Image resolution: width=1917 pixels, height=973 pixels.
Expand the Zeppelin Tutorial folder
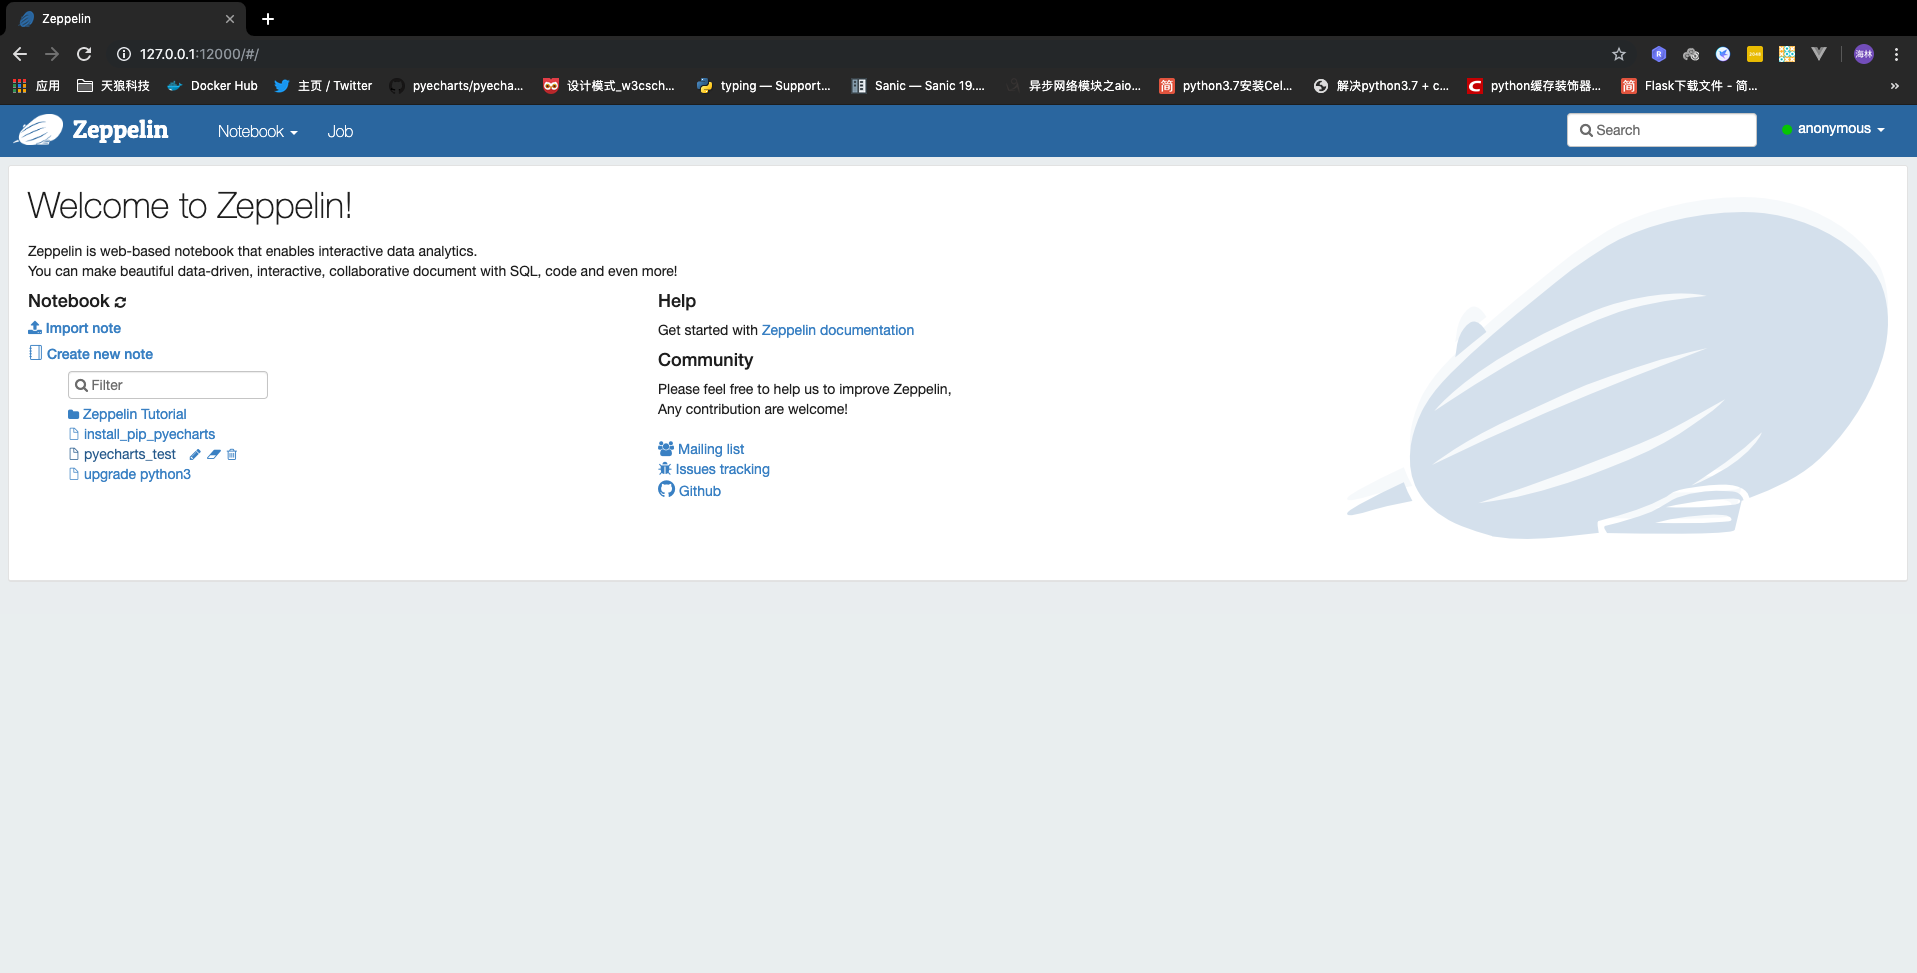click(x=134, y=414)
